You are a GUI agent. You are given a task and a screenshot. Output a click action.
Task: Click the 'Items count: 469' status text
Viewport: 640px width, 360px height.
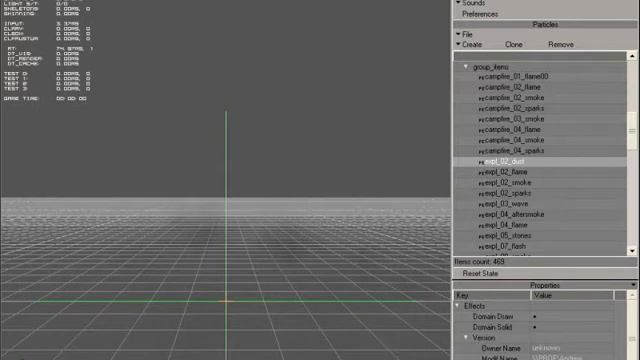coord(479,262)
